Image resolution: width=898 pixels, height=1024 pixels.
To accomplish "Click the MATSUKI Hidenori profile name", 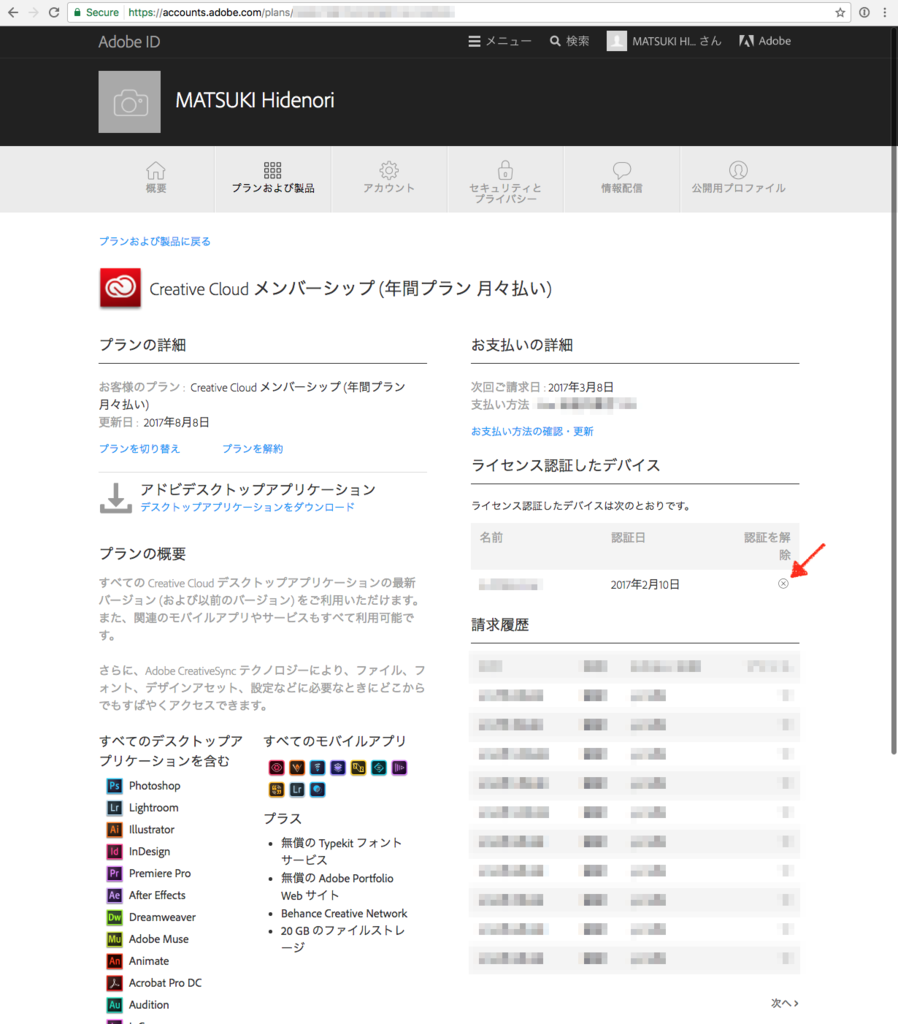I will tap(255, 100).
